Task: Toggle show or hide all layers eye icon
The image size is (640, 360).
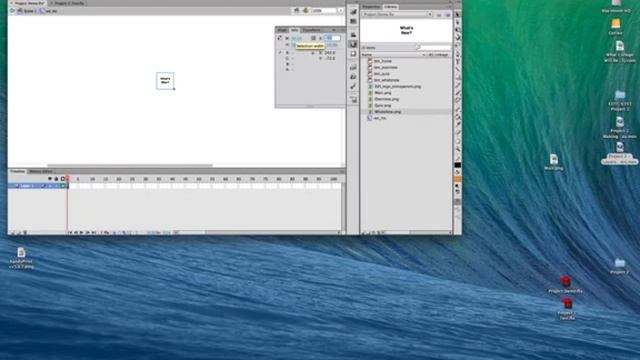Action: tap(50, 179)
